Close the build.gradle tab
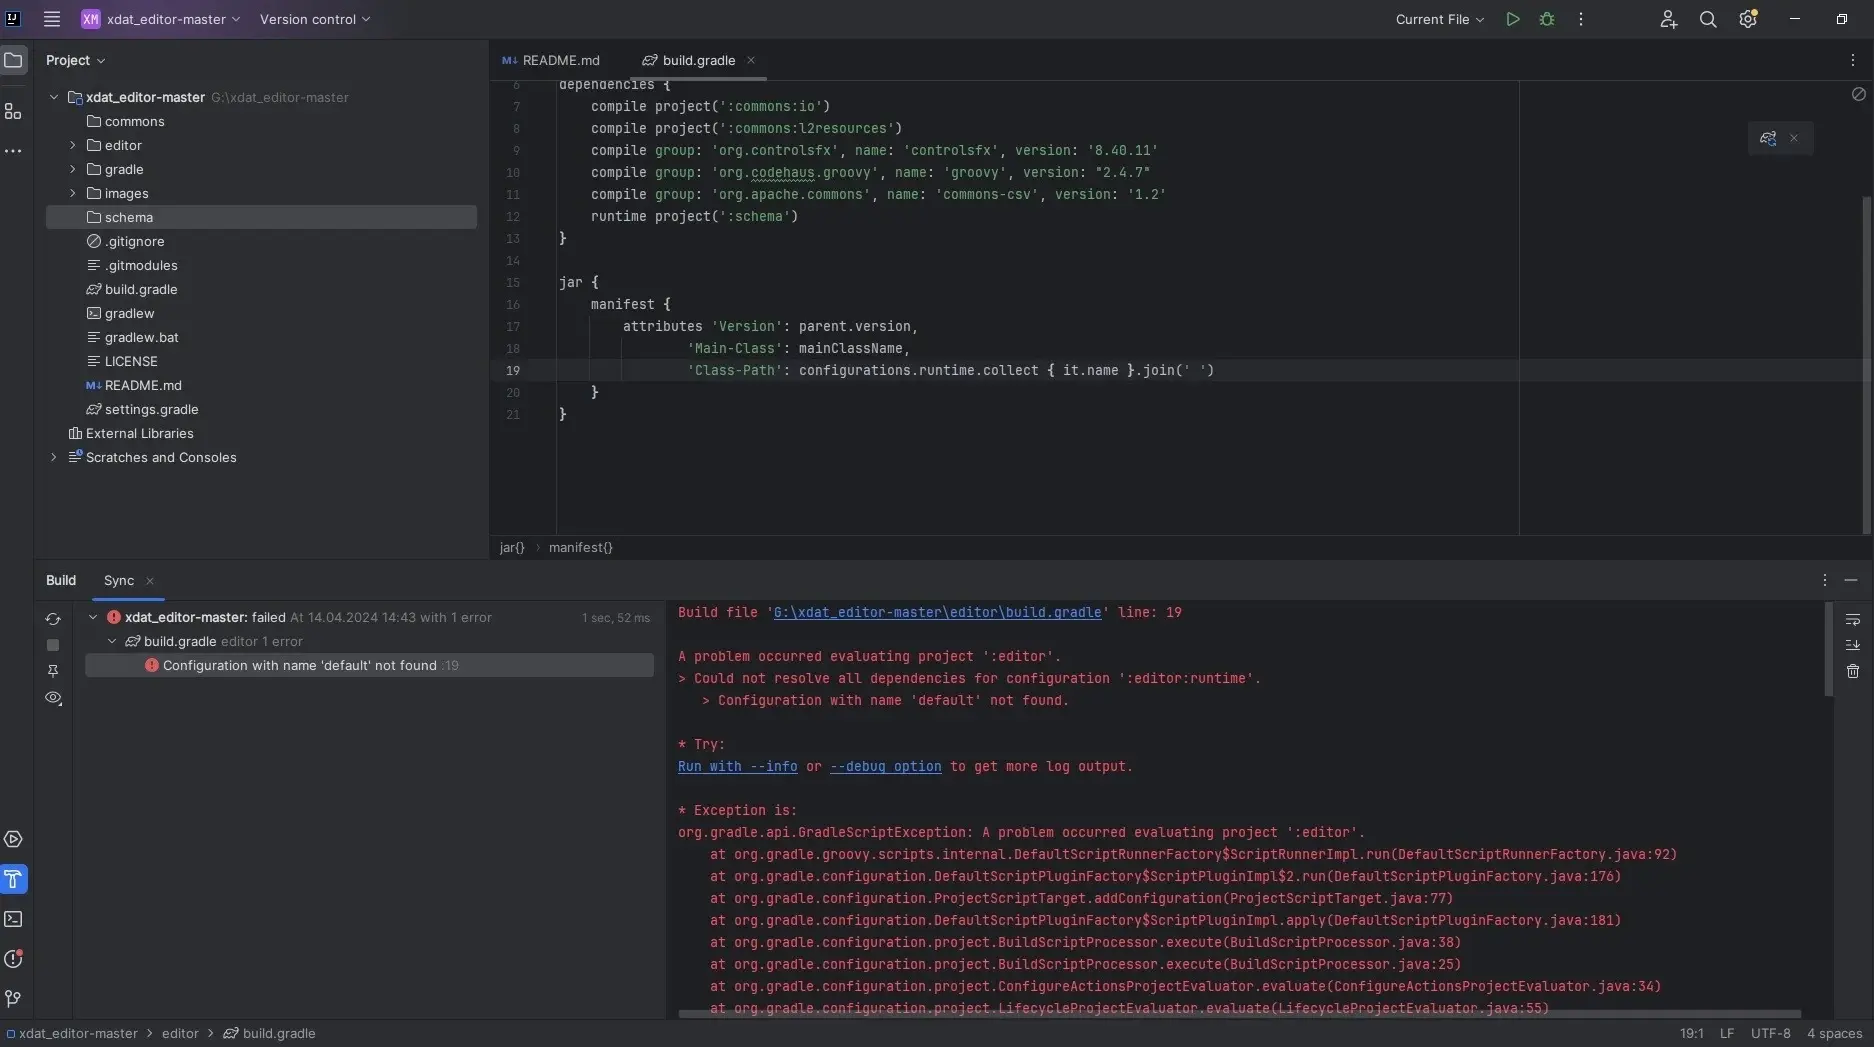 (x=751, y=60)
